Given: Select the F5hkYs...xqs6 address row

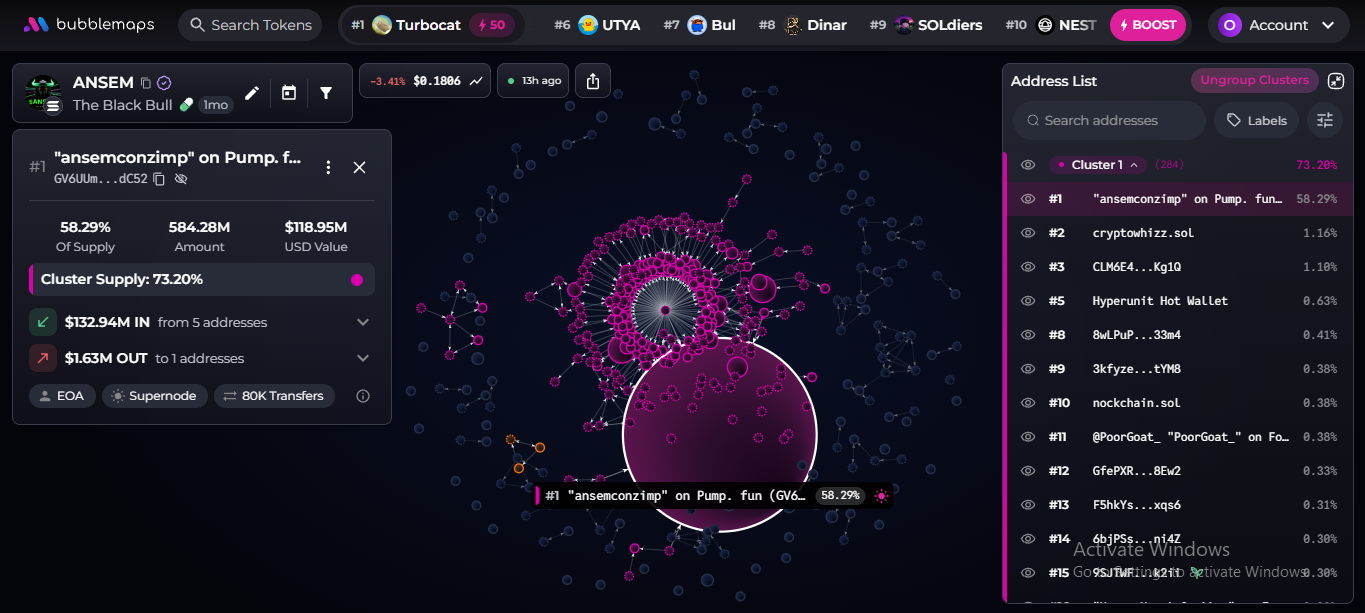Looking at the screenshot, I should tap(1178, 505).
